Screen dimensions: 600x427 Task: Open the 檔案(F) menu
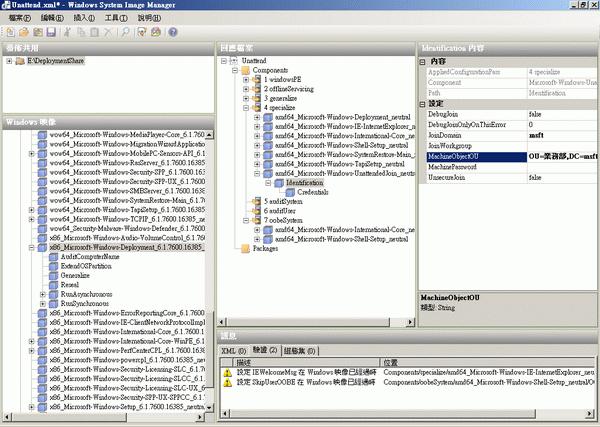tap(20, 18)
